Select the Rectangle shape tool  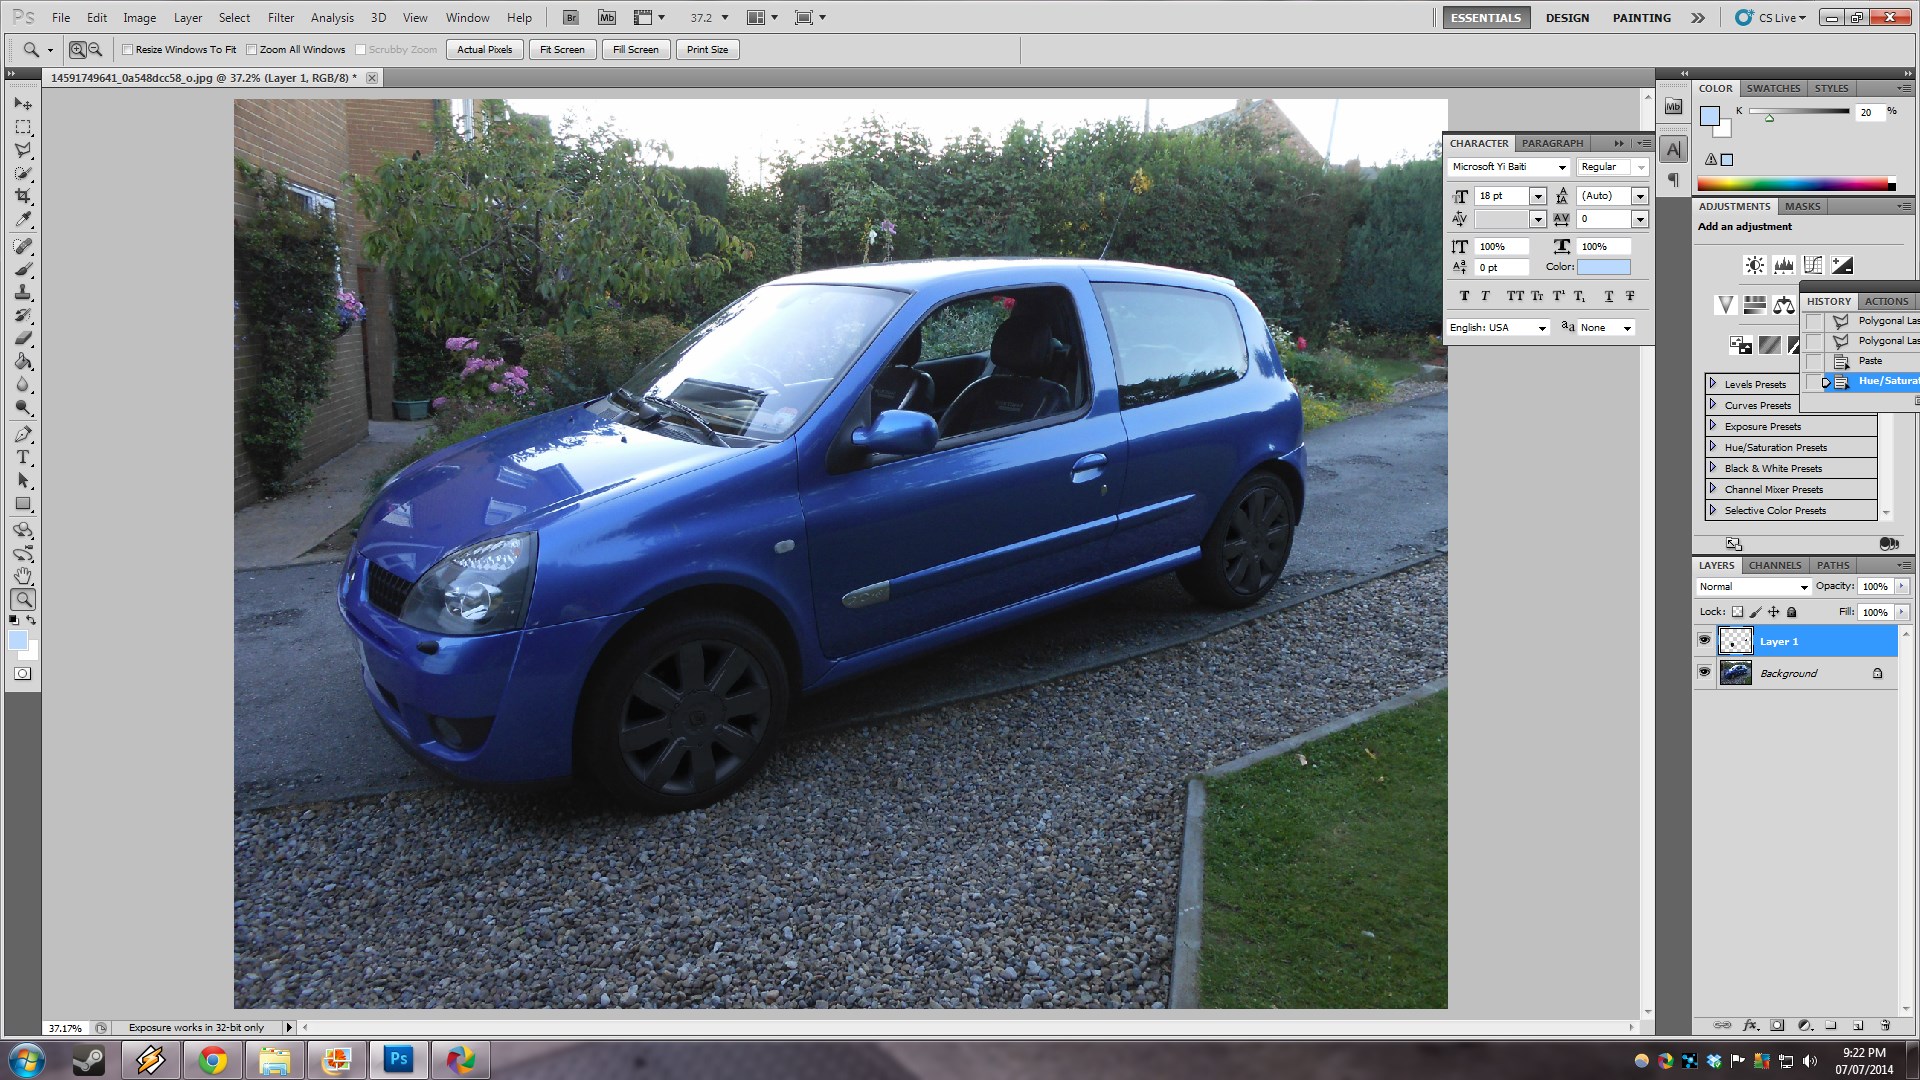[23, 503]
